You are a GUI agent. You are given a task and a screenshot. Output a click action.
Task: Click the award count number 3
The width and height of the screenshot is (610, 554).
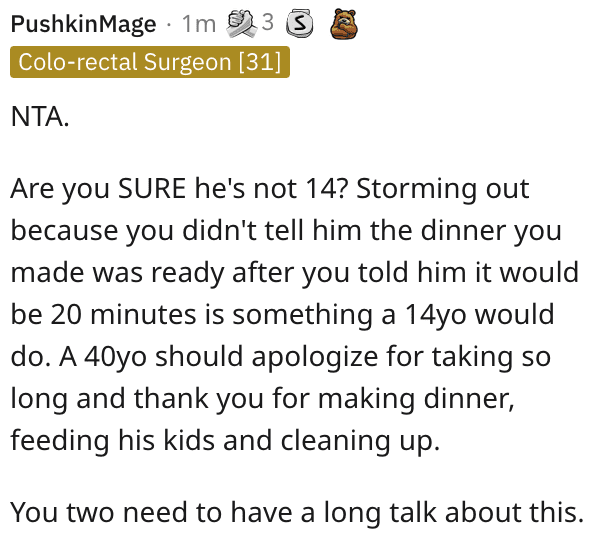pyautogui.click(x=267, y=22)
